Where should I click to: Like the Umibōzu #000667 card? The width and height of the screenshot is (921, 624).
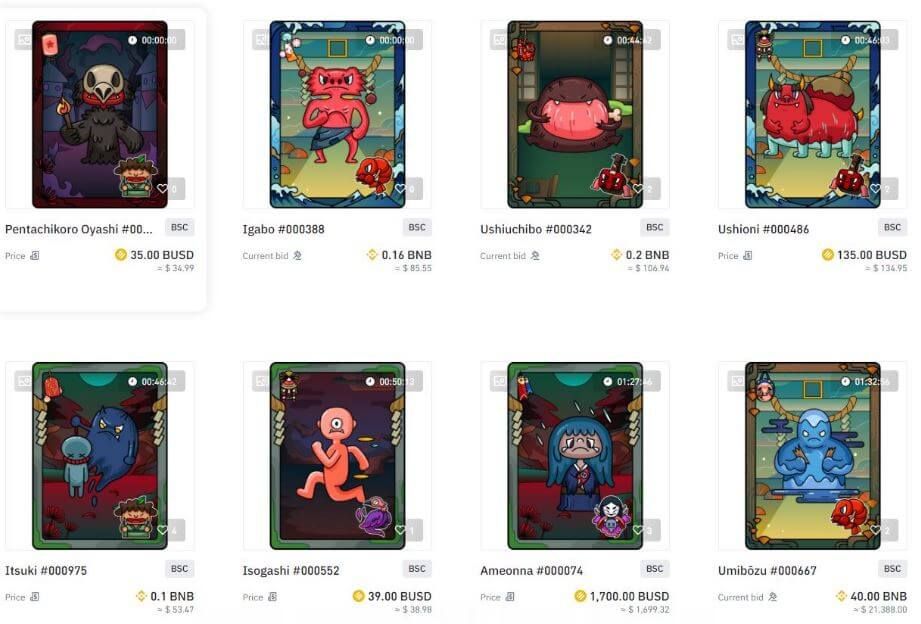click(x=875, y=530)
